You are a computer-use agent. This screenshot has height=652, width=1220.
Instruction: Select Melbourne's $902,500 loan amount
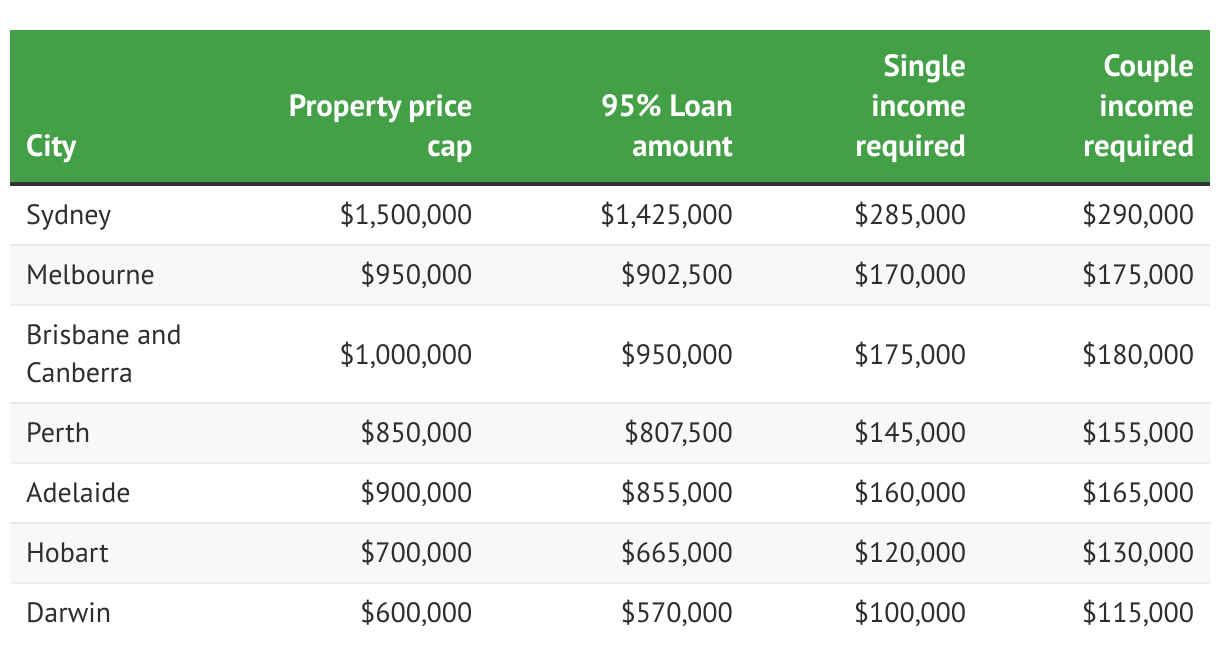677,275
